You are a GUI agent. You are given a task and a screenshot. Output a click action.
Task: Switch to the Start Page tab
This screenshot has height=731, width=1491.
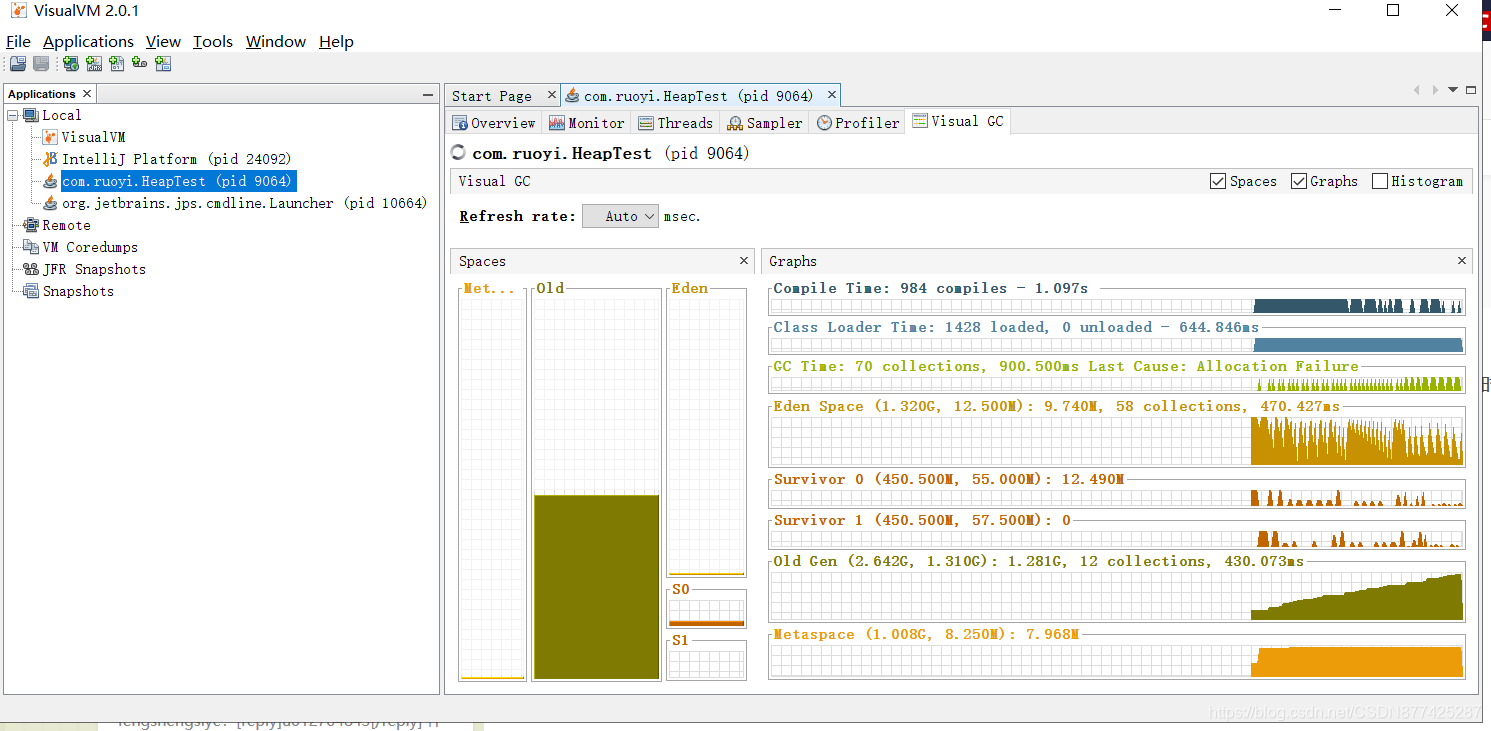pos(492,96)
